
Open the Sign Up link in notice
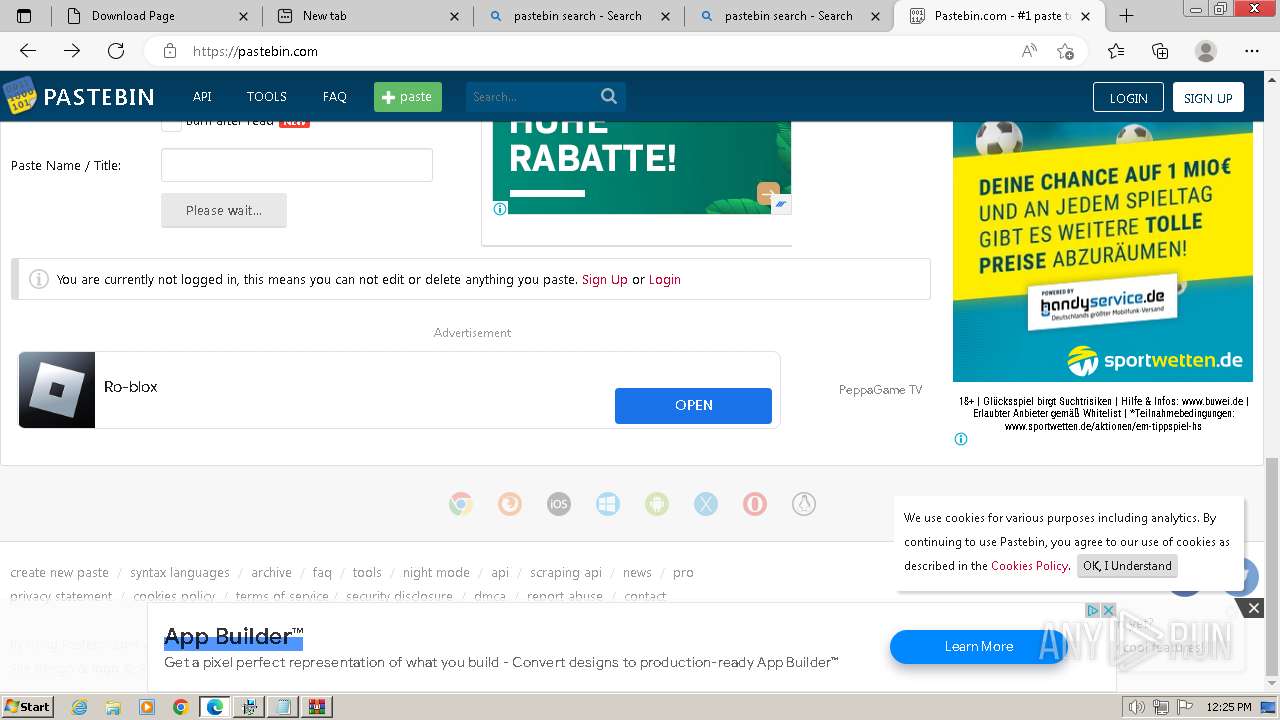tap(605, 280)
